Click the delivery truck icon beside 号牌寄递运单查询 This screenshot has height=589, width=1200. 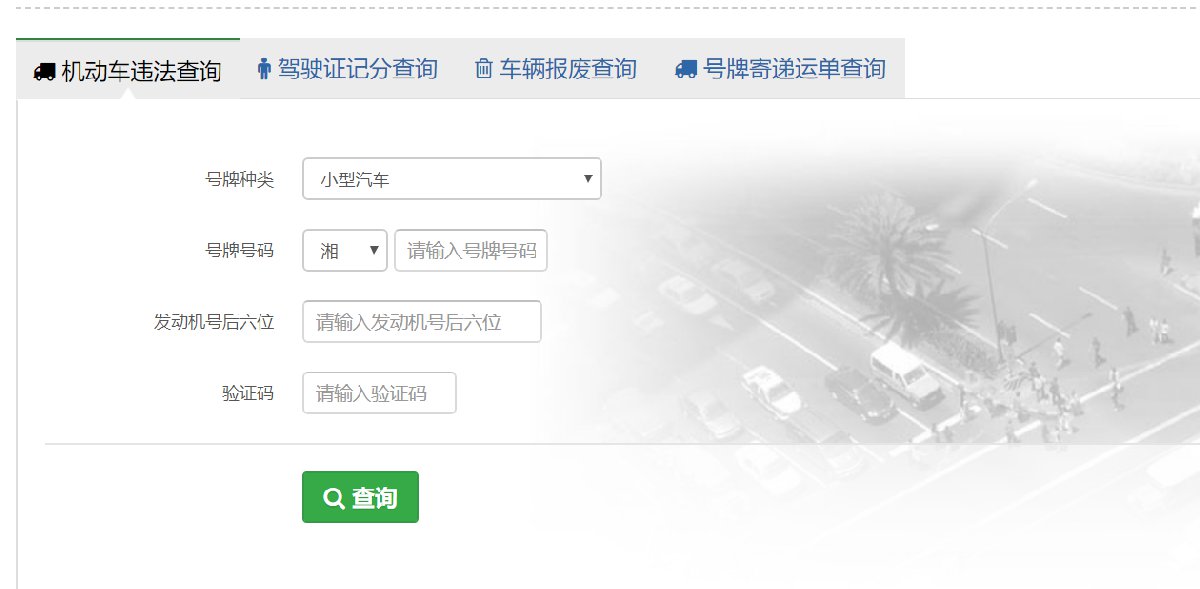coord(686,69)
